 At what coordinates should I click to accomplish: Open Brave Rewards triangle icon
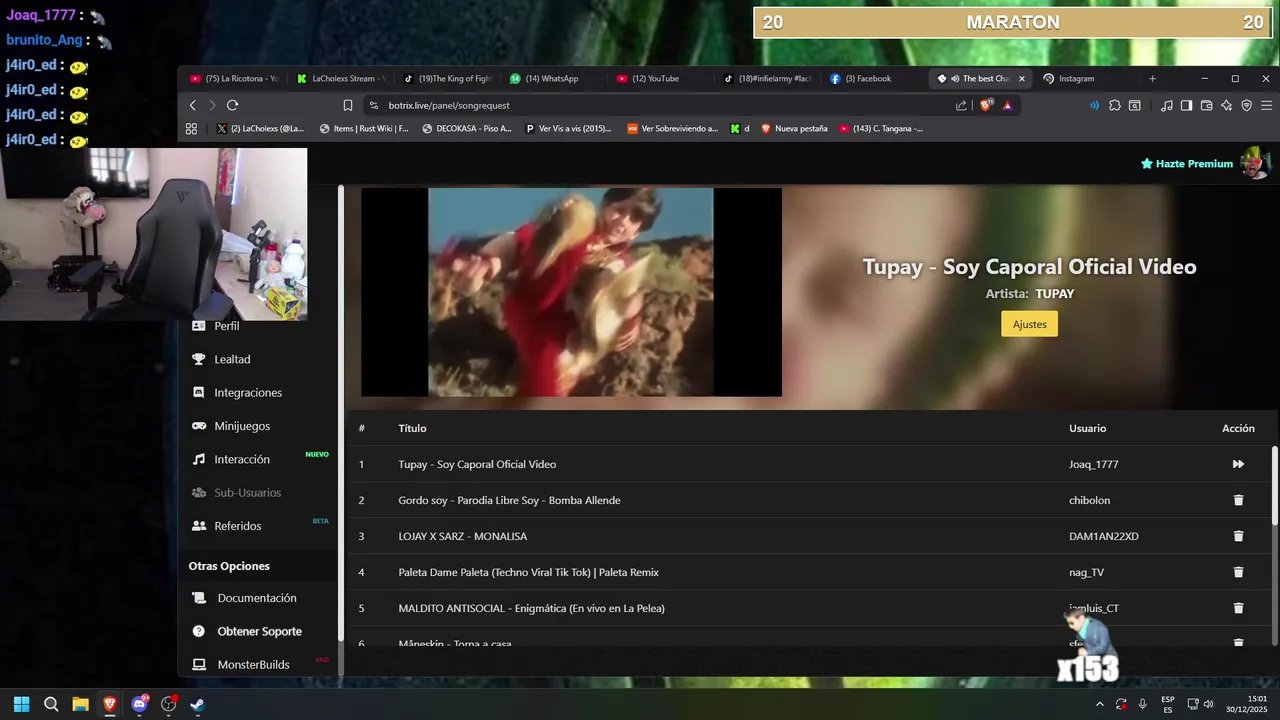[1007, 105]
